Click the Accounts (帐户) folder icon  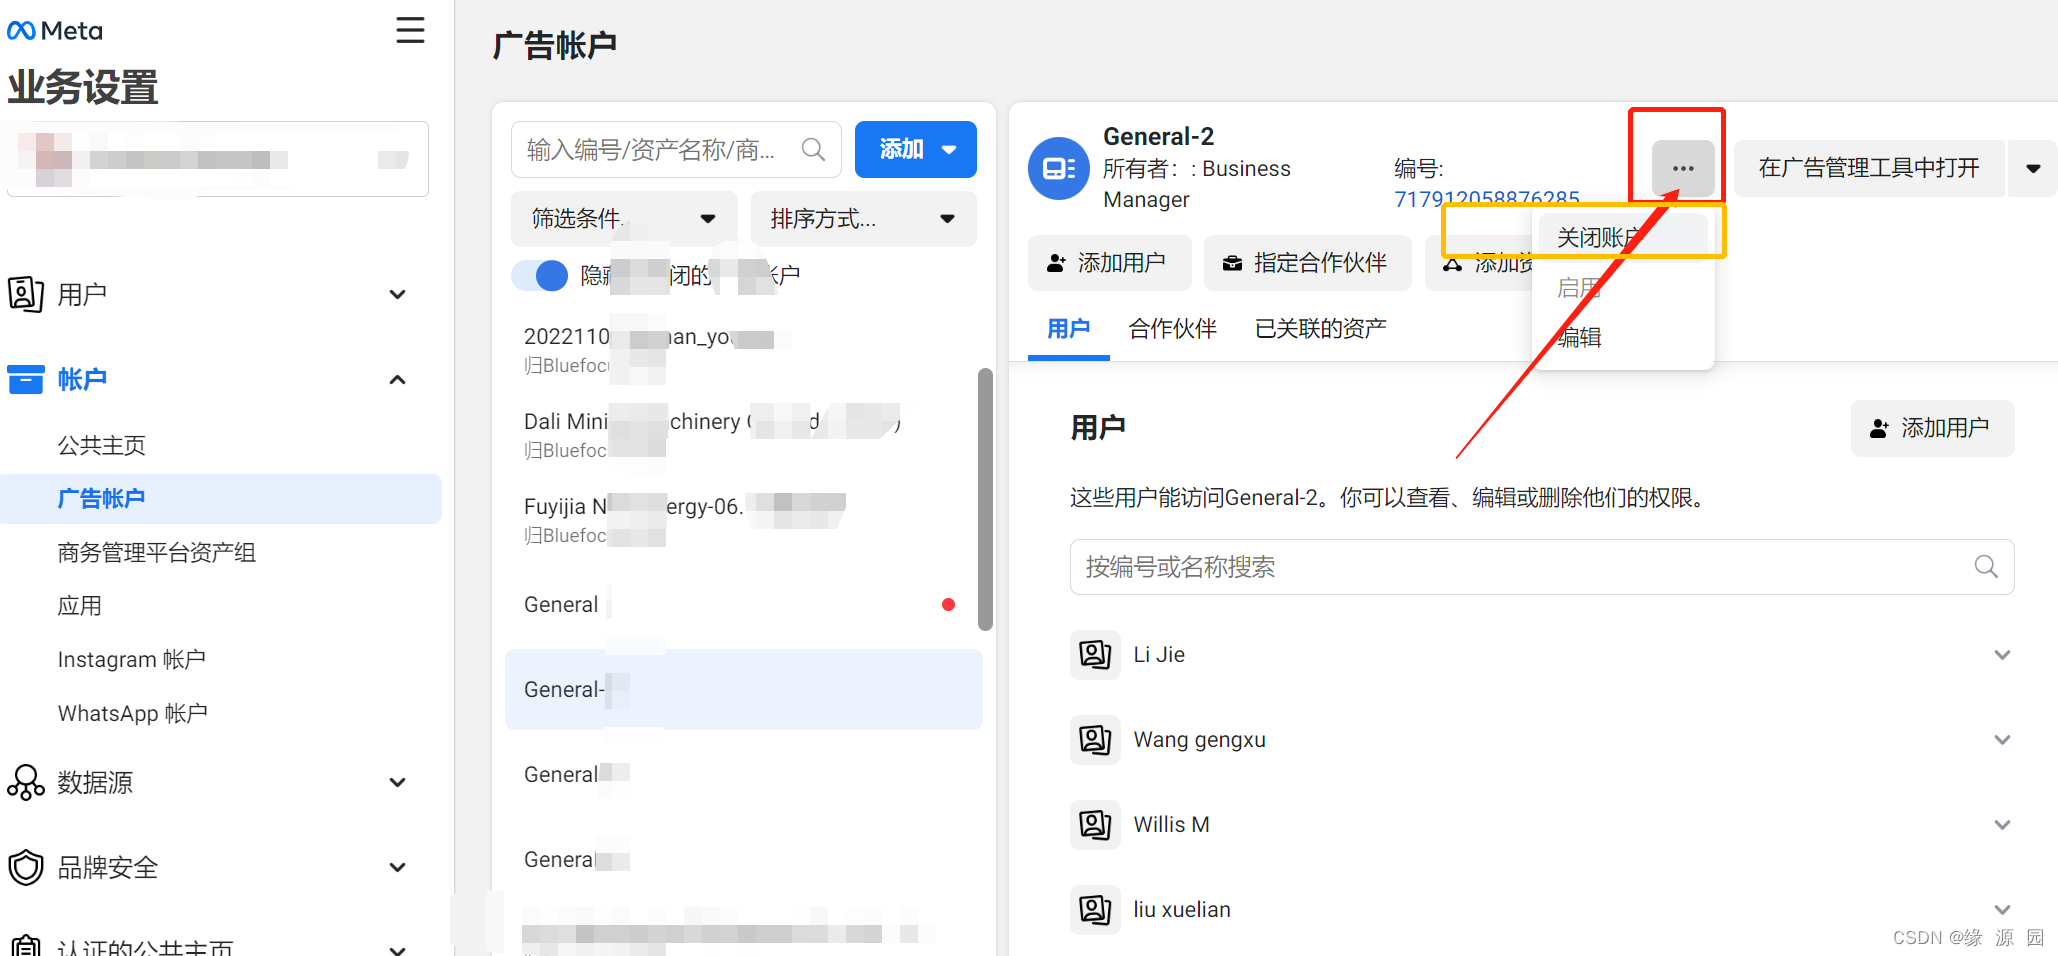coord(26,380)
